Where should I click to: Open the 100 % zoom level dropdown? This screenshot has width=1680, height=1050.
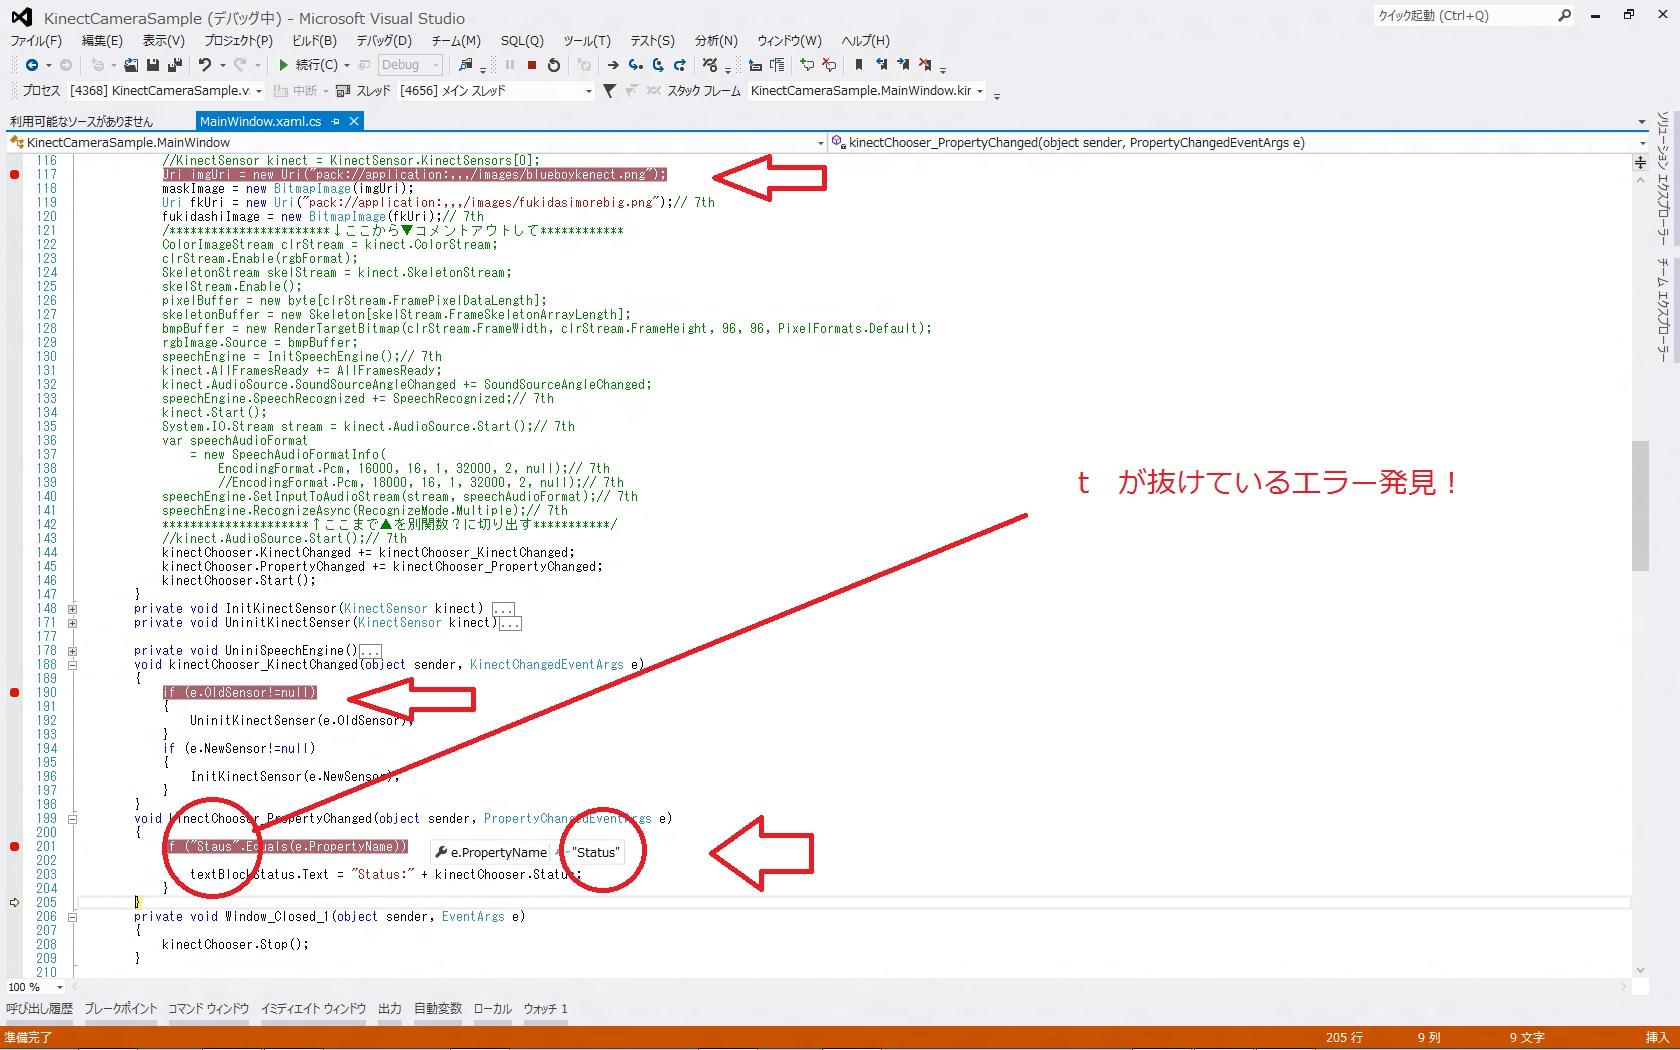click(x=35, y=987)
